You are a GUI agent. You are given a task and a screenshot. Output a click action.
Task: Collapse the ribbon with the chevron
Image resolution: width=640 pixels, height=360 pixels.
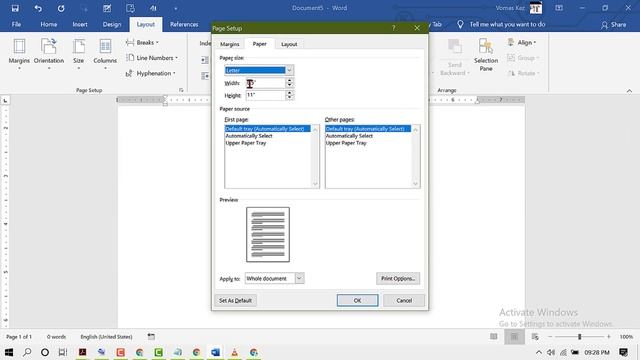[629, 91]
